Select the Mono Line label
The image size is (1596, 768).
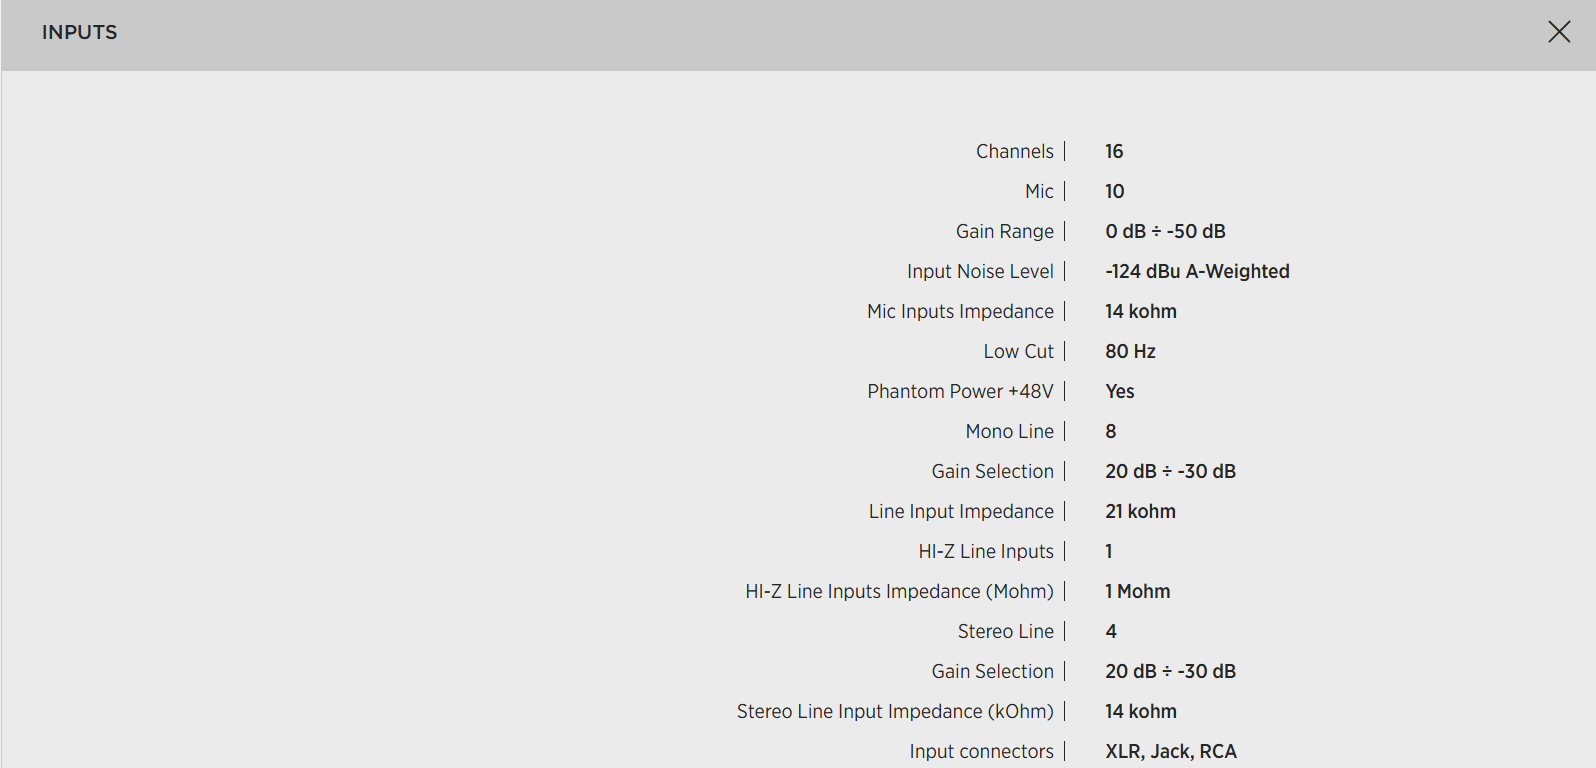click(x=1009, y=431)
